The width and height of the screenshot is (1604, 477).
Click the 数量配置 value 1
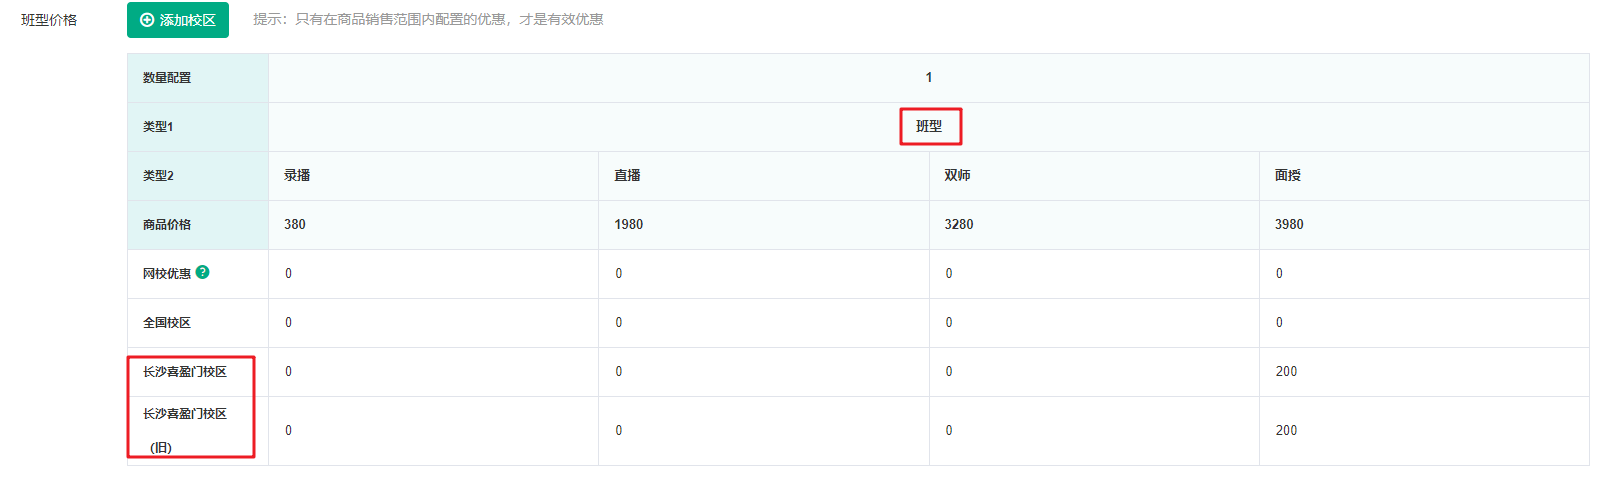(x=929, y=78)
